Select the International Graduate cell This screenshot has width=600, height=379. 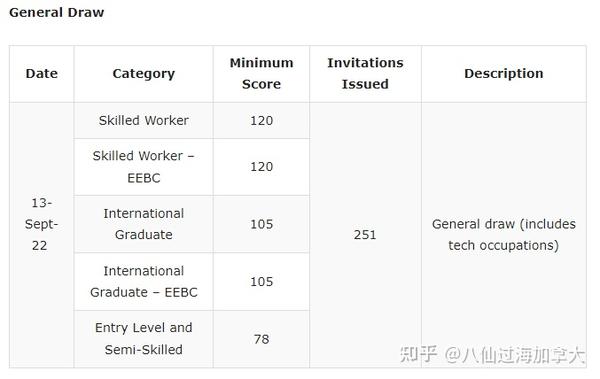pyautogui.click(x=143, y=224)
